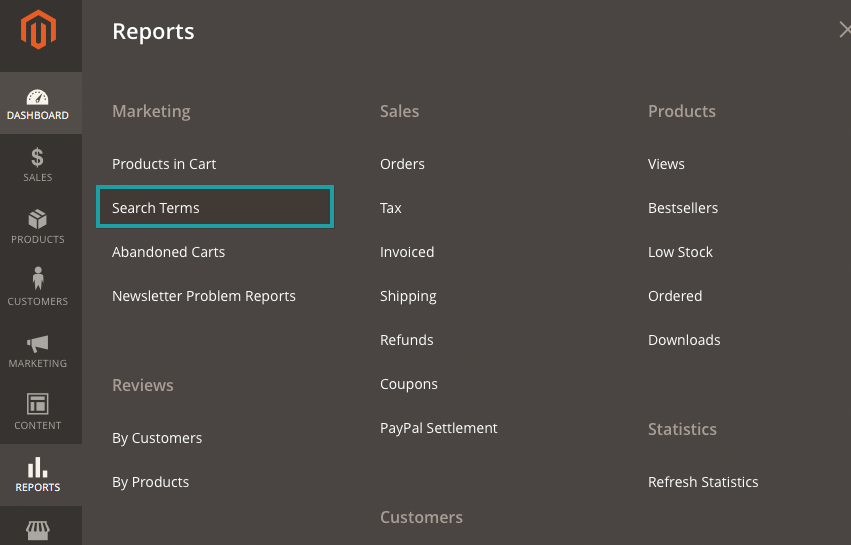
Task: Click the Reports bar chart icon
Action: tap(38, 468)
